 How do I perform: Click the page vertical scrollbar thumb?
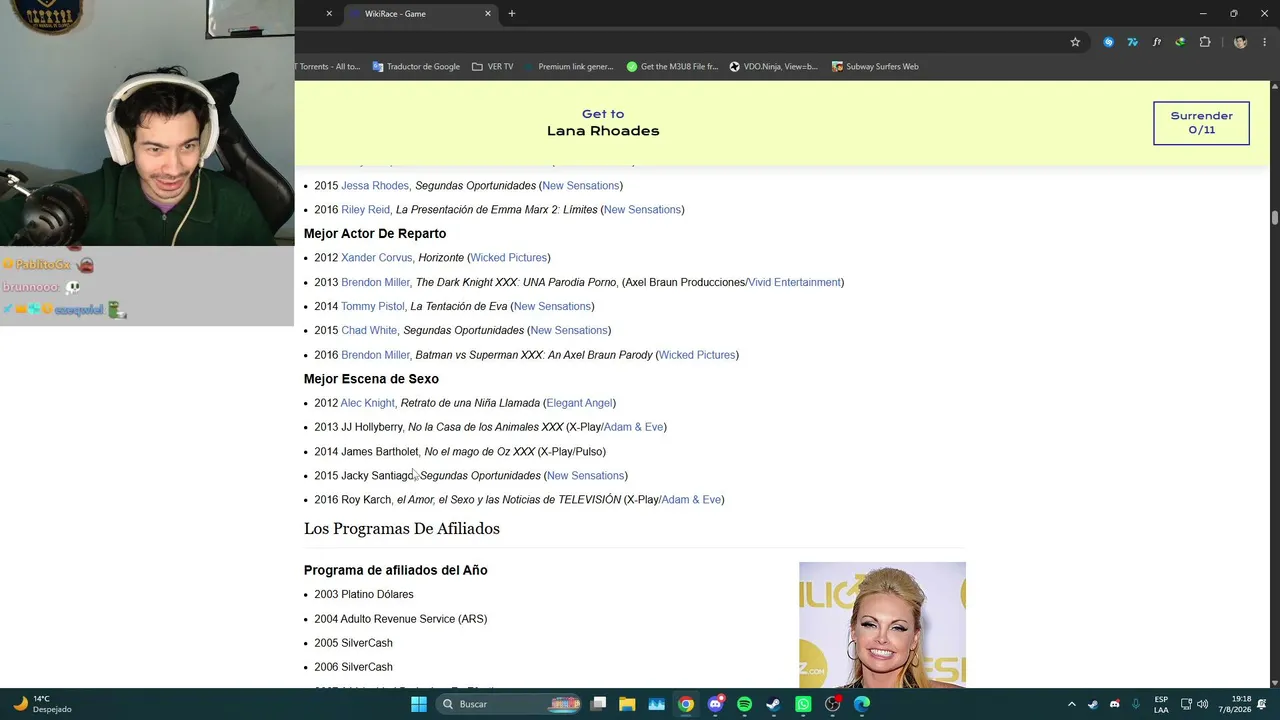coord(1275,218)
